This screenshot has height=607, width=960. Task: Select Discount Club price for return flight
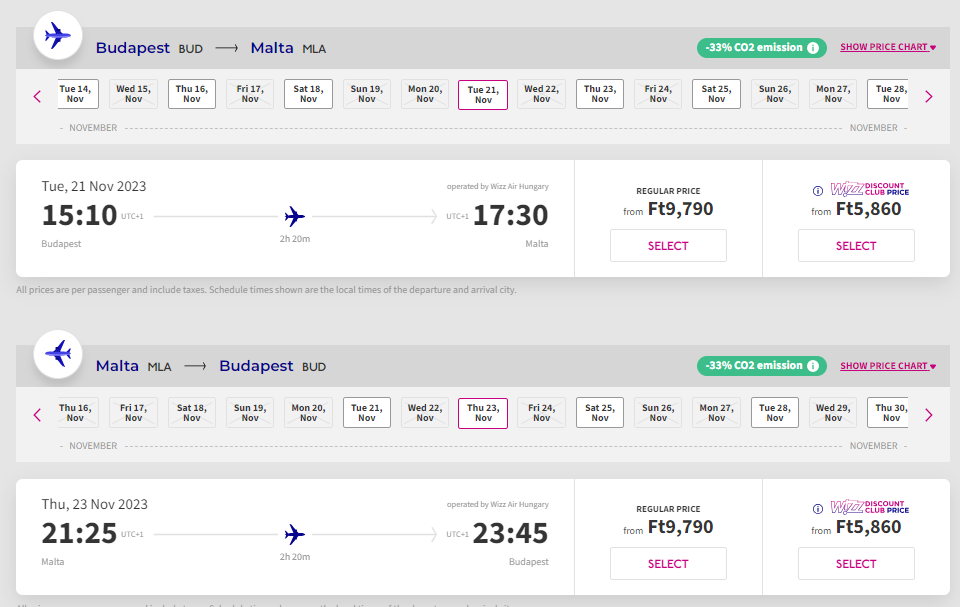tap(856, 564)
